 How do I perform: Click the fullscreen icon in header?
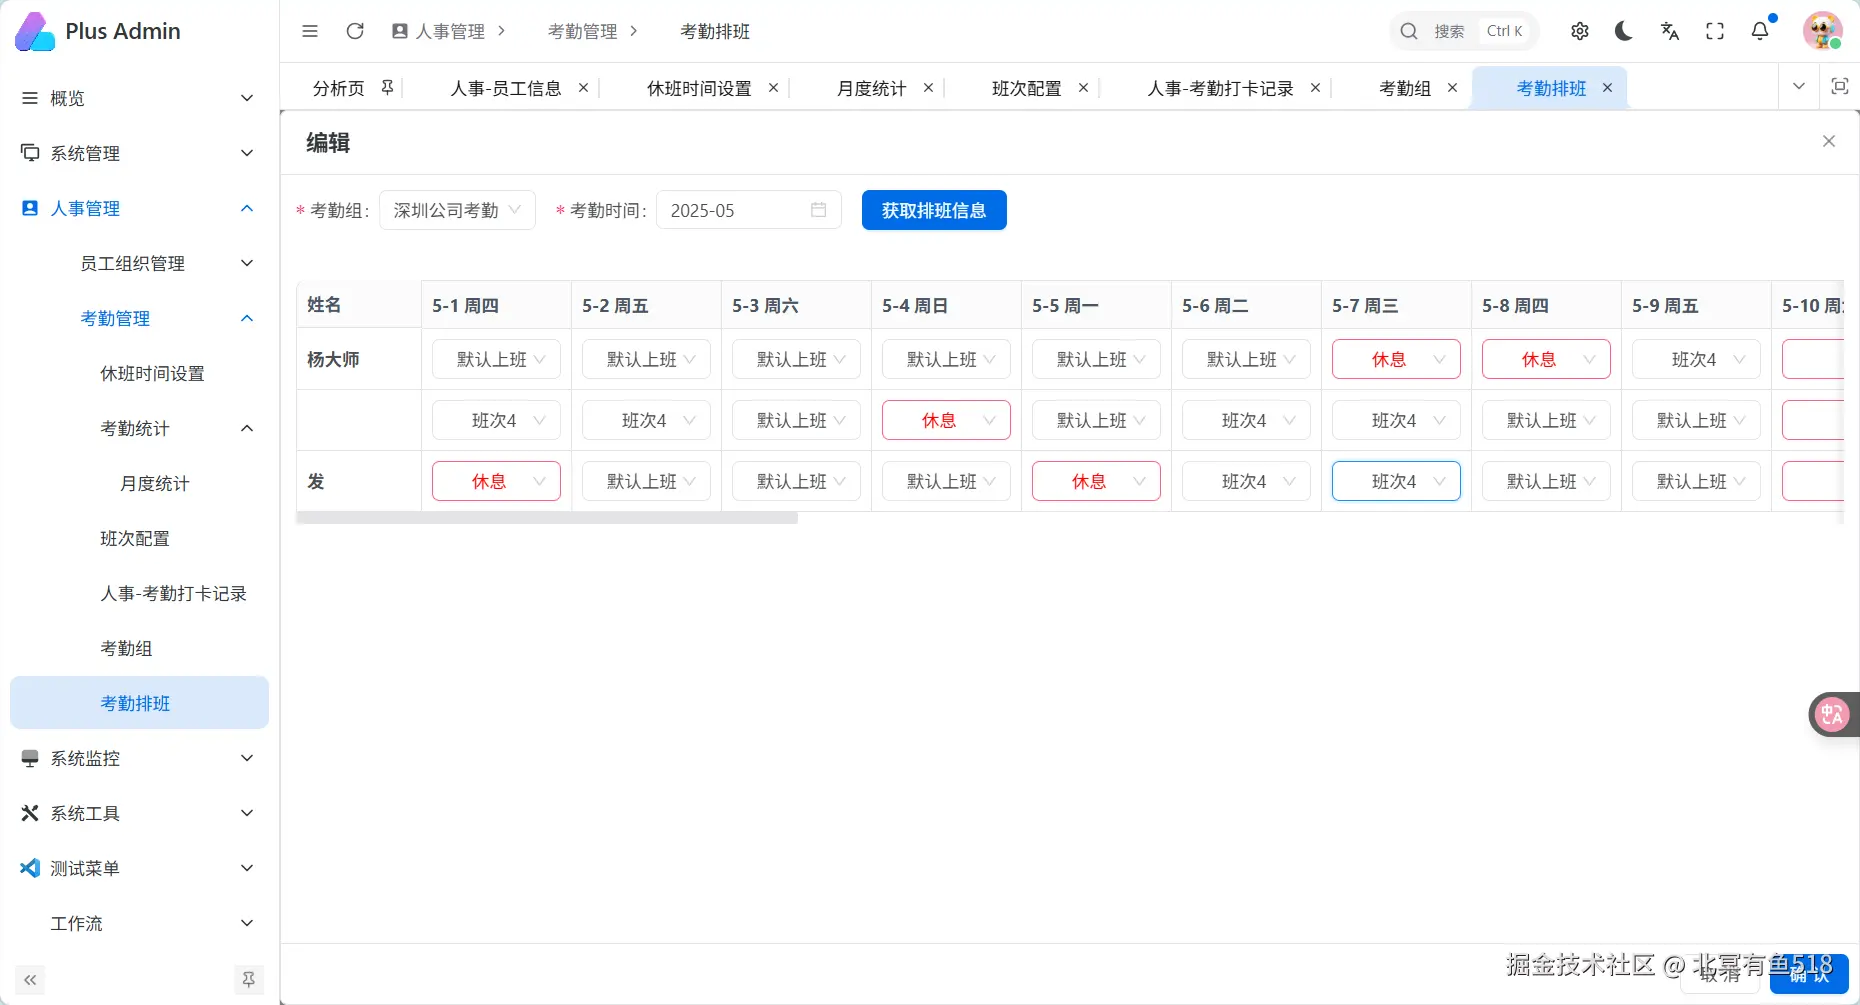(x=1715, y=31)
